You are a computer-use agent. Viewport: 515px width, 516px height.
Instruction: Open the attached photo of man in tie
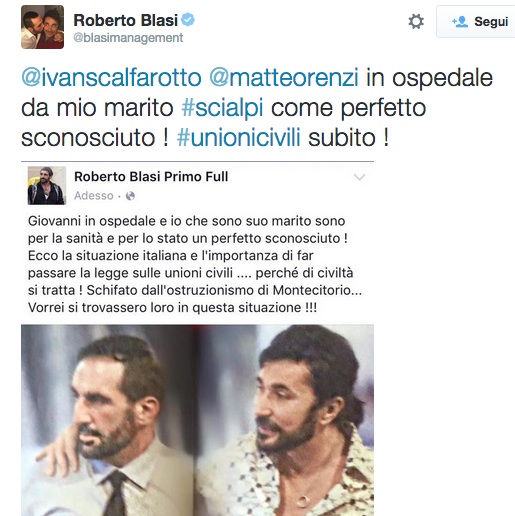click(x=108, y=420)
